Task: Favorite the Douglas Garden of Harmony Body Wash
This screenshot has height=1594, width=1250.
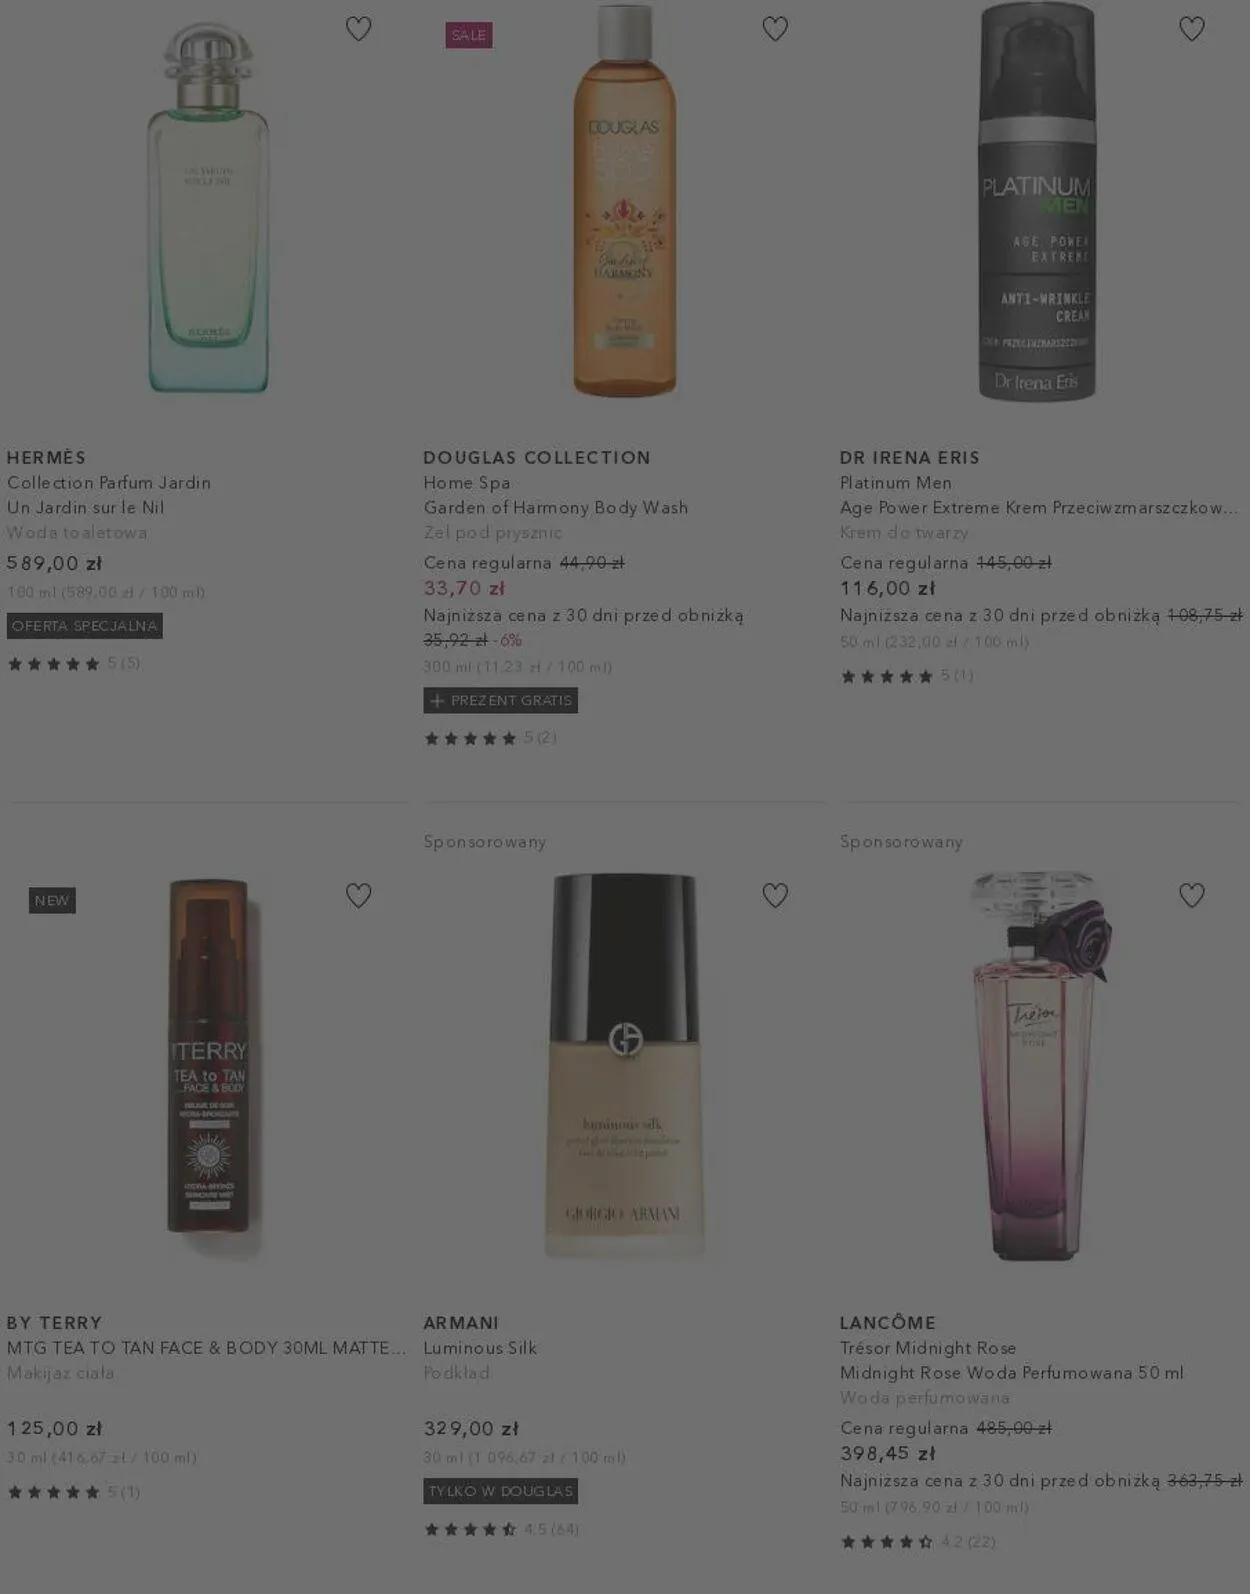Action: tap(775, 29)
